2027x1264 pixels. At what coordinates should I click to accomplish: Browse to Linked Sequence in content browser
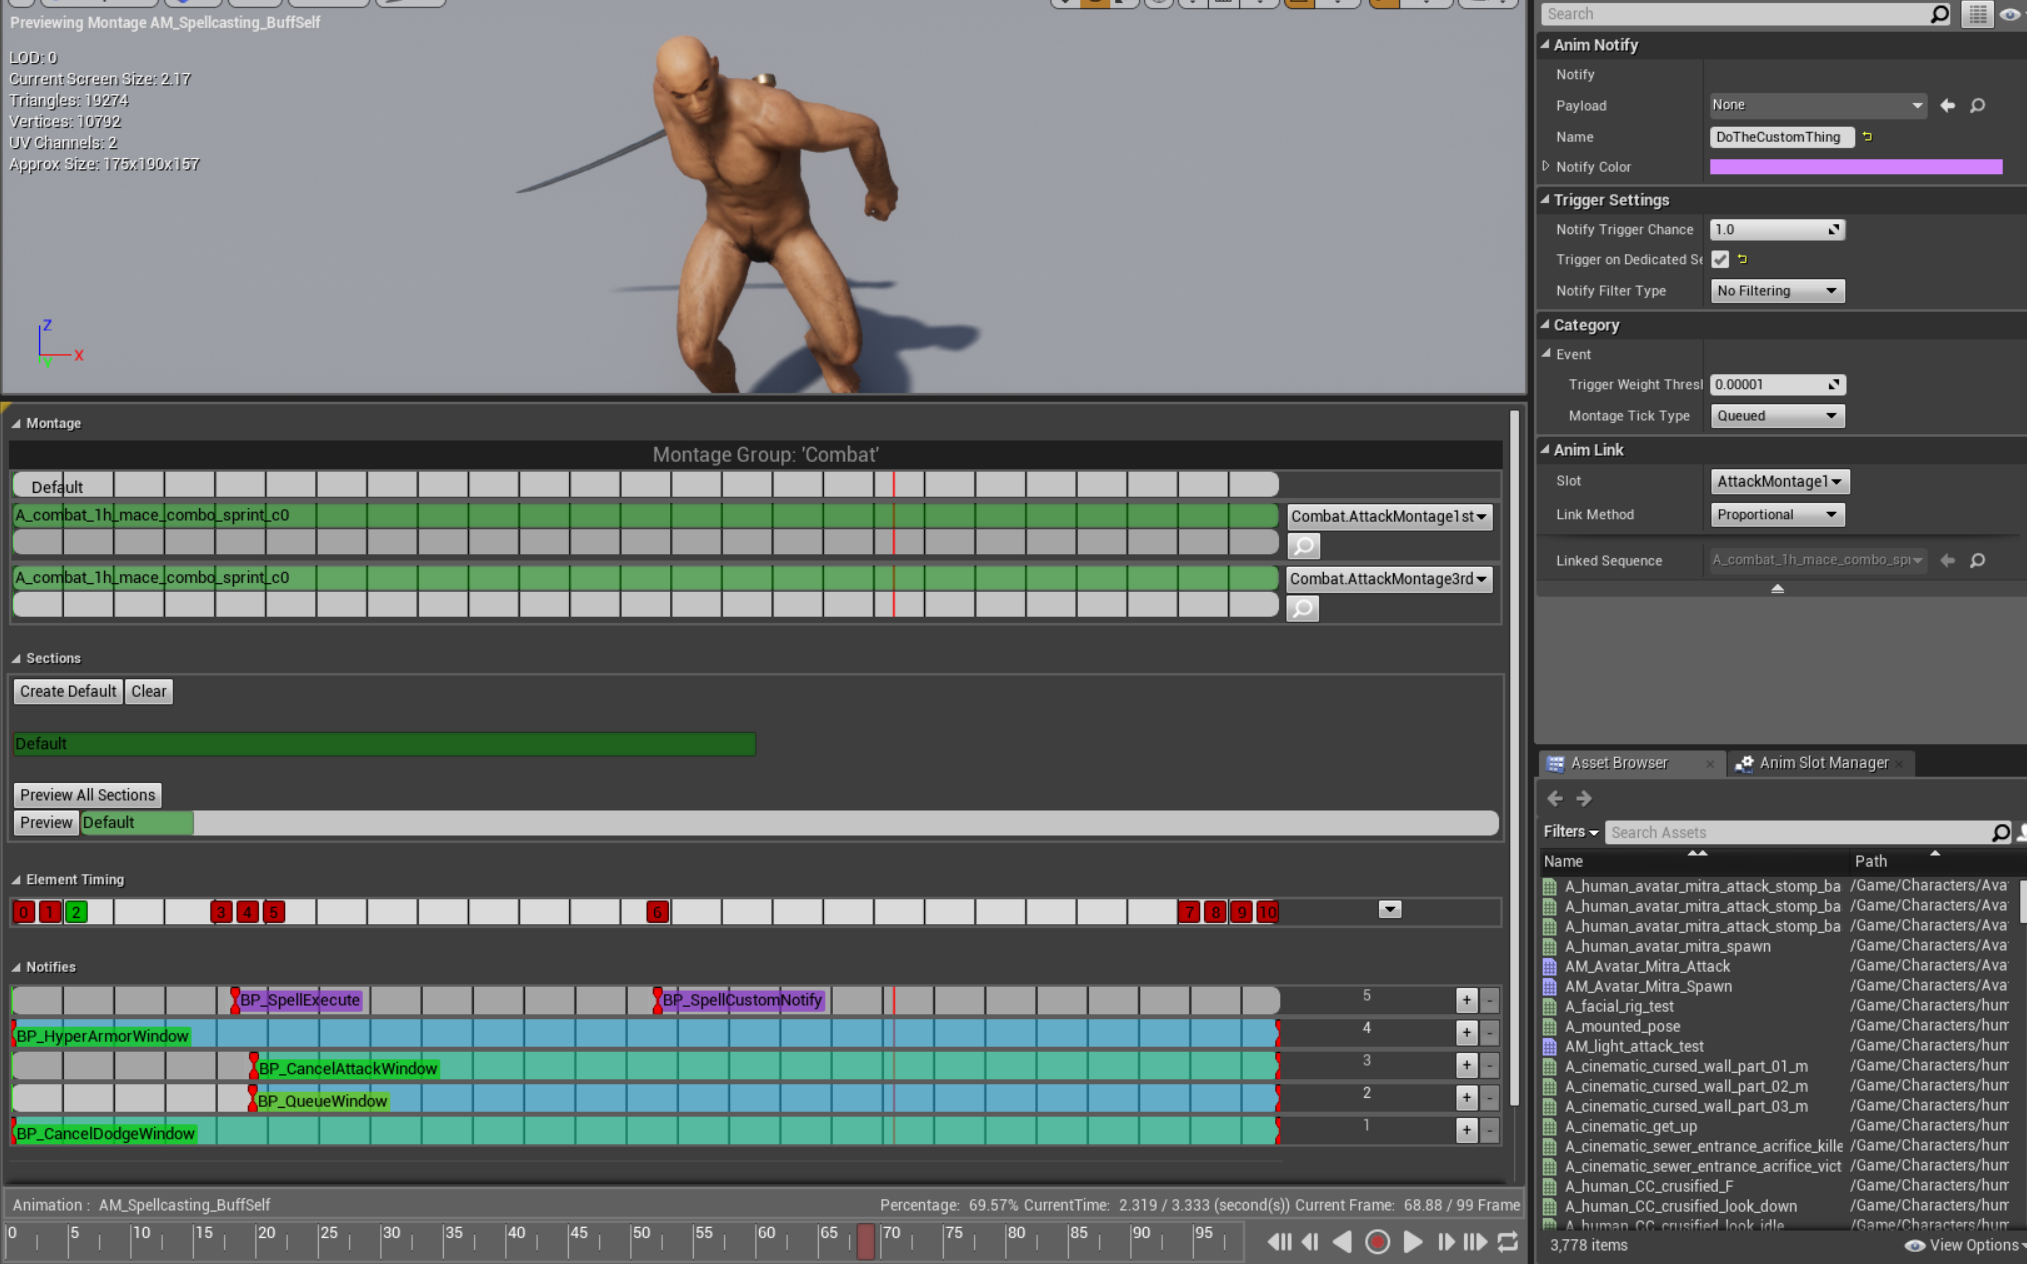coord(1977,561)
